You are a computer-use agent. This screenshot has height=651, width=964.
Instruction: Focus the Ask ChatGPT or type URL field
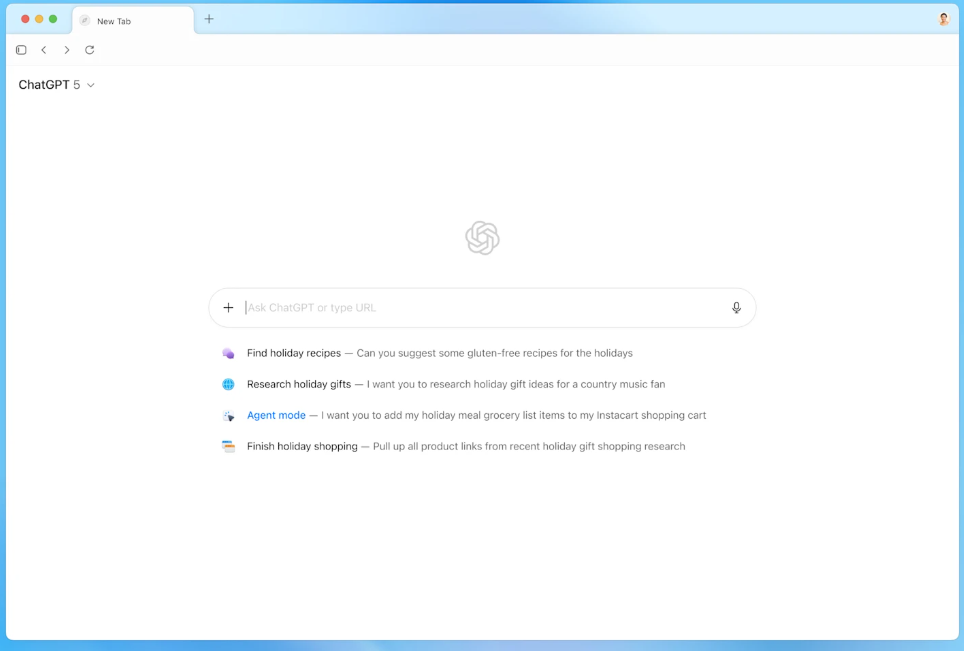pyautogui.click(x=483, y=307)
